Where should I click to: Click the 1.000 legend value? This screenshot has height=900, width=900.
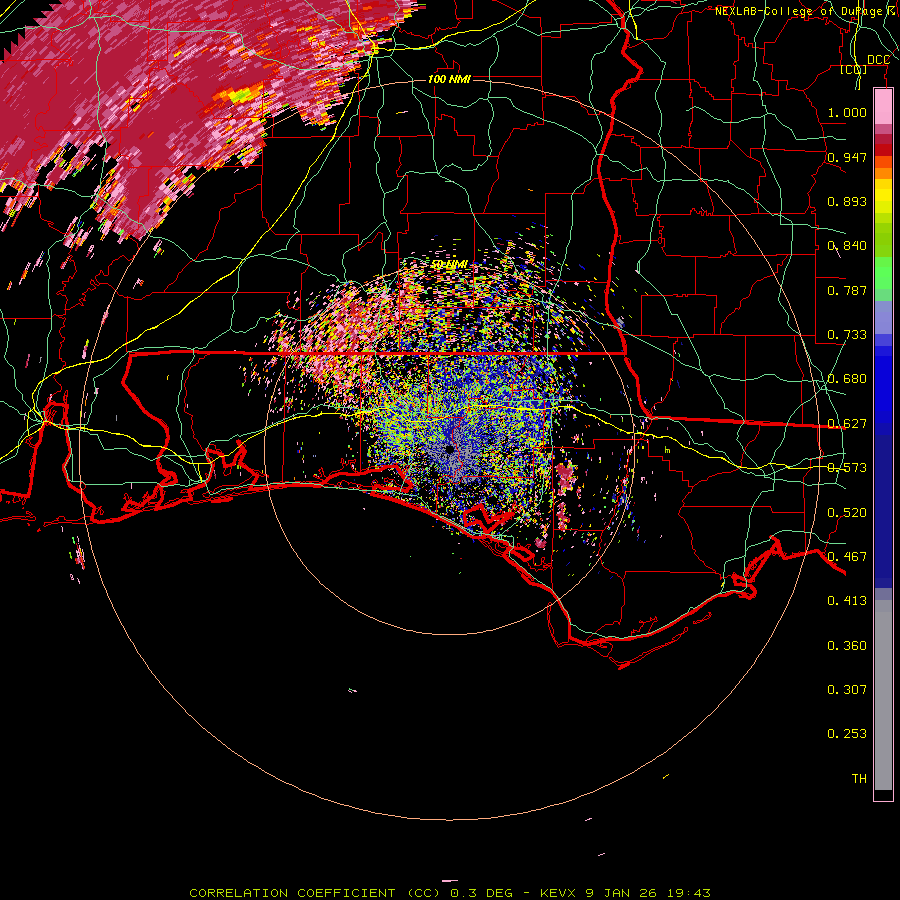(x=847, y=112)
